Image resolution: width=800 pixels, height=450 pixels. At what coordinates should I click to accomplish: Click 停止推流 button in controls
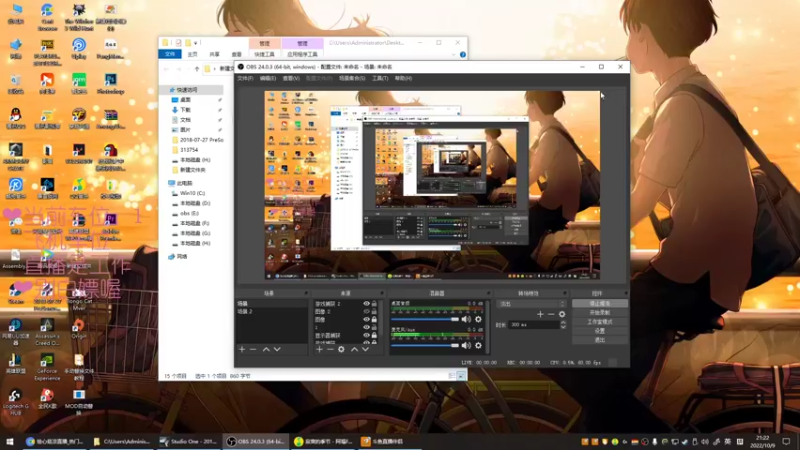pos(599,304)
